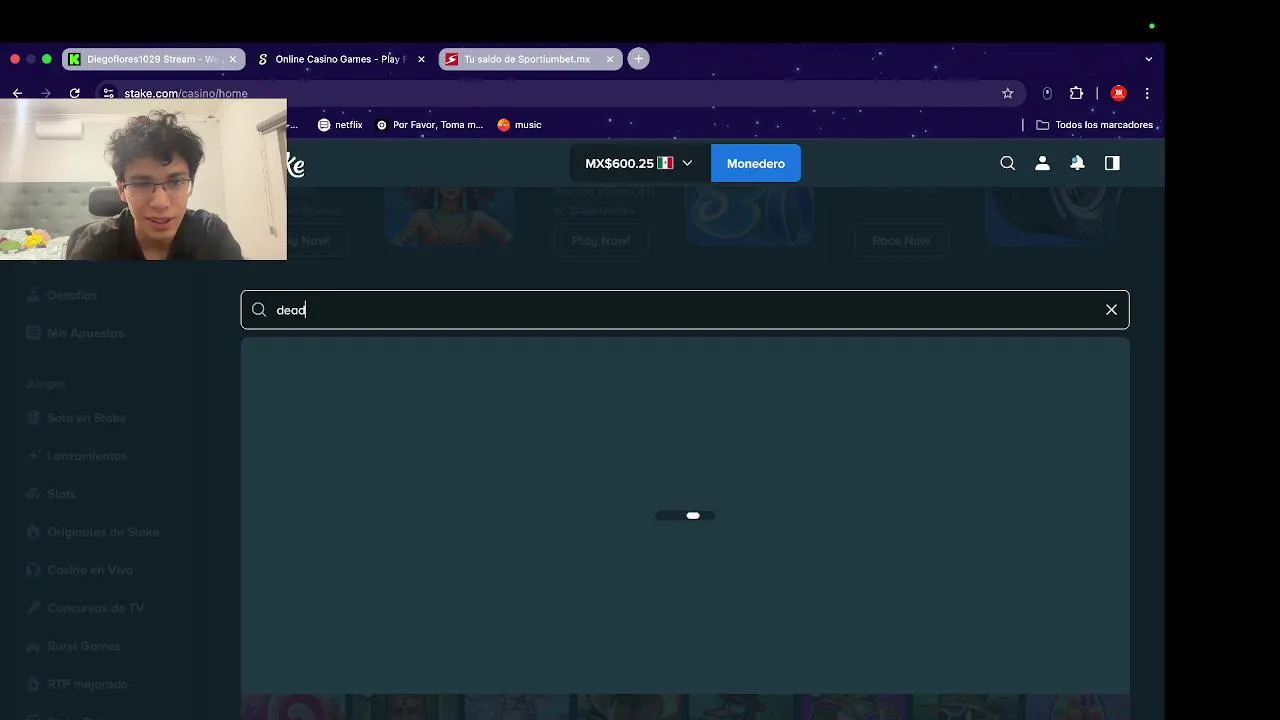Toggle the chat side panel icon
Image resolution: width=1280 pixels, height=720 pixels.
click(1112, 163)
